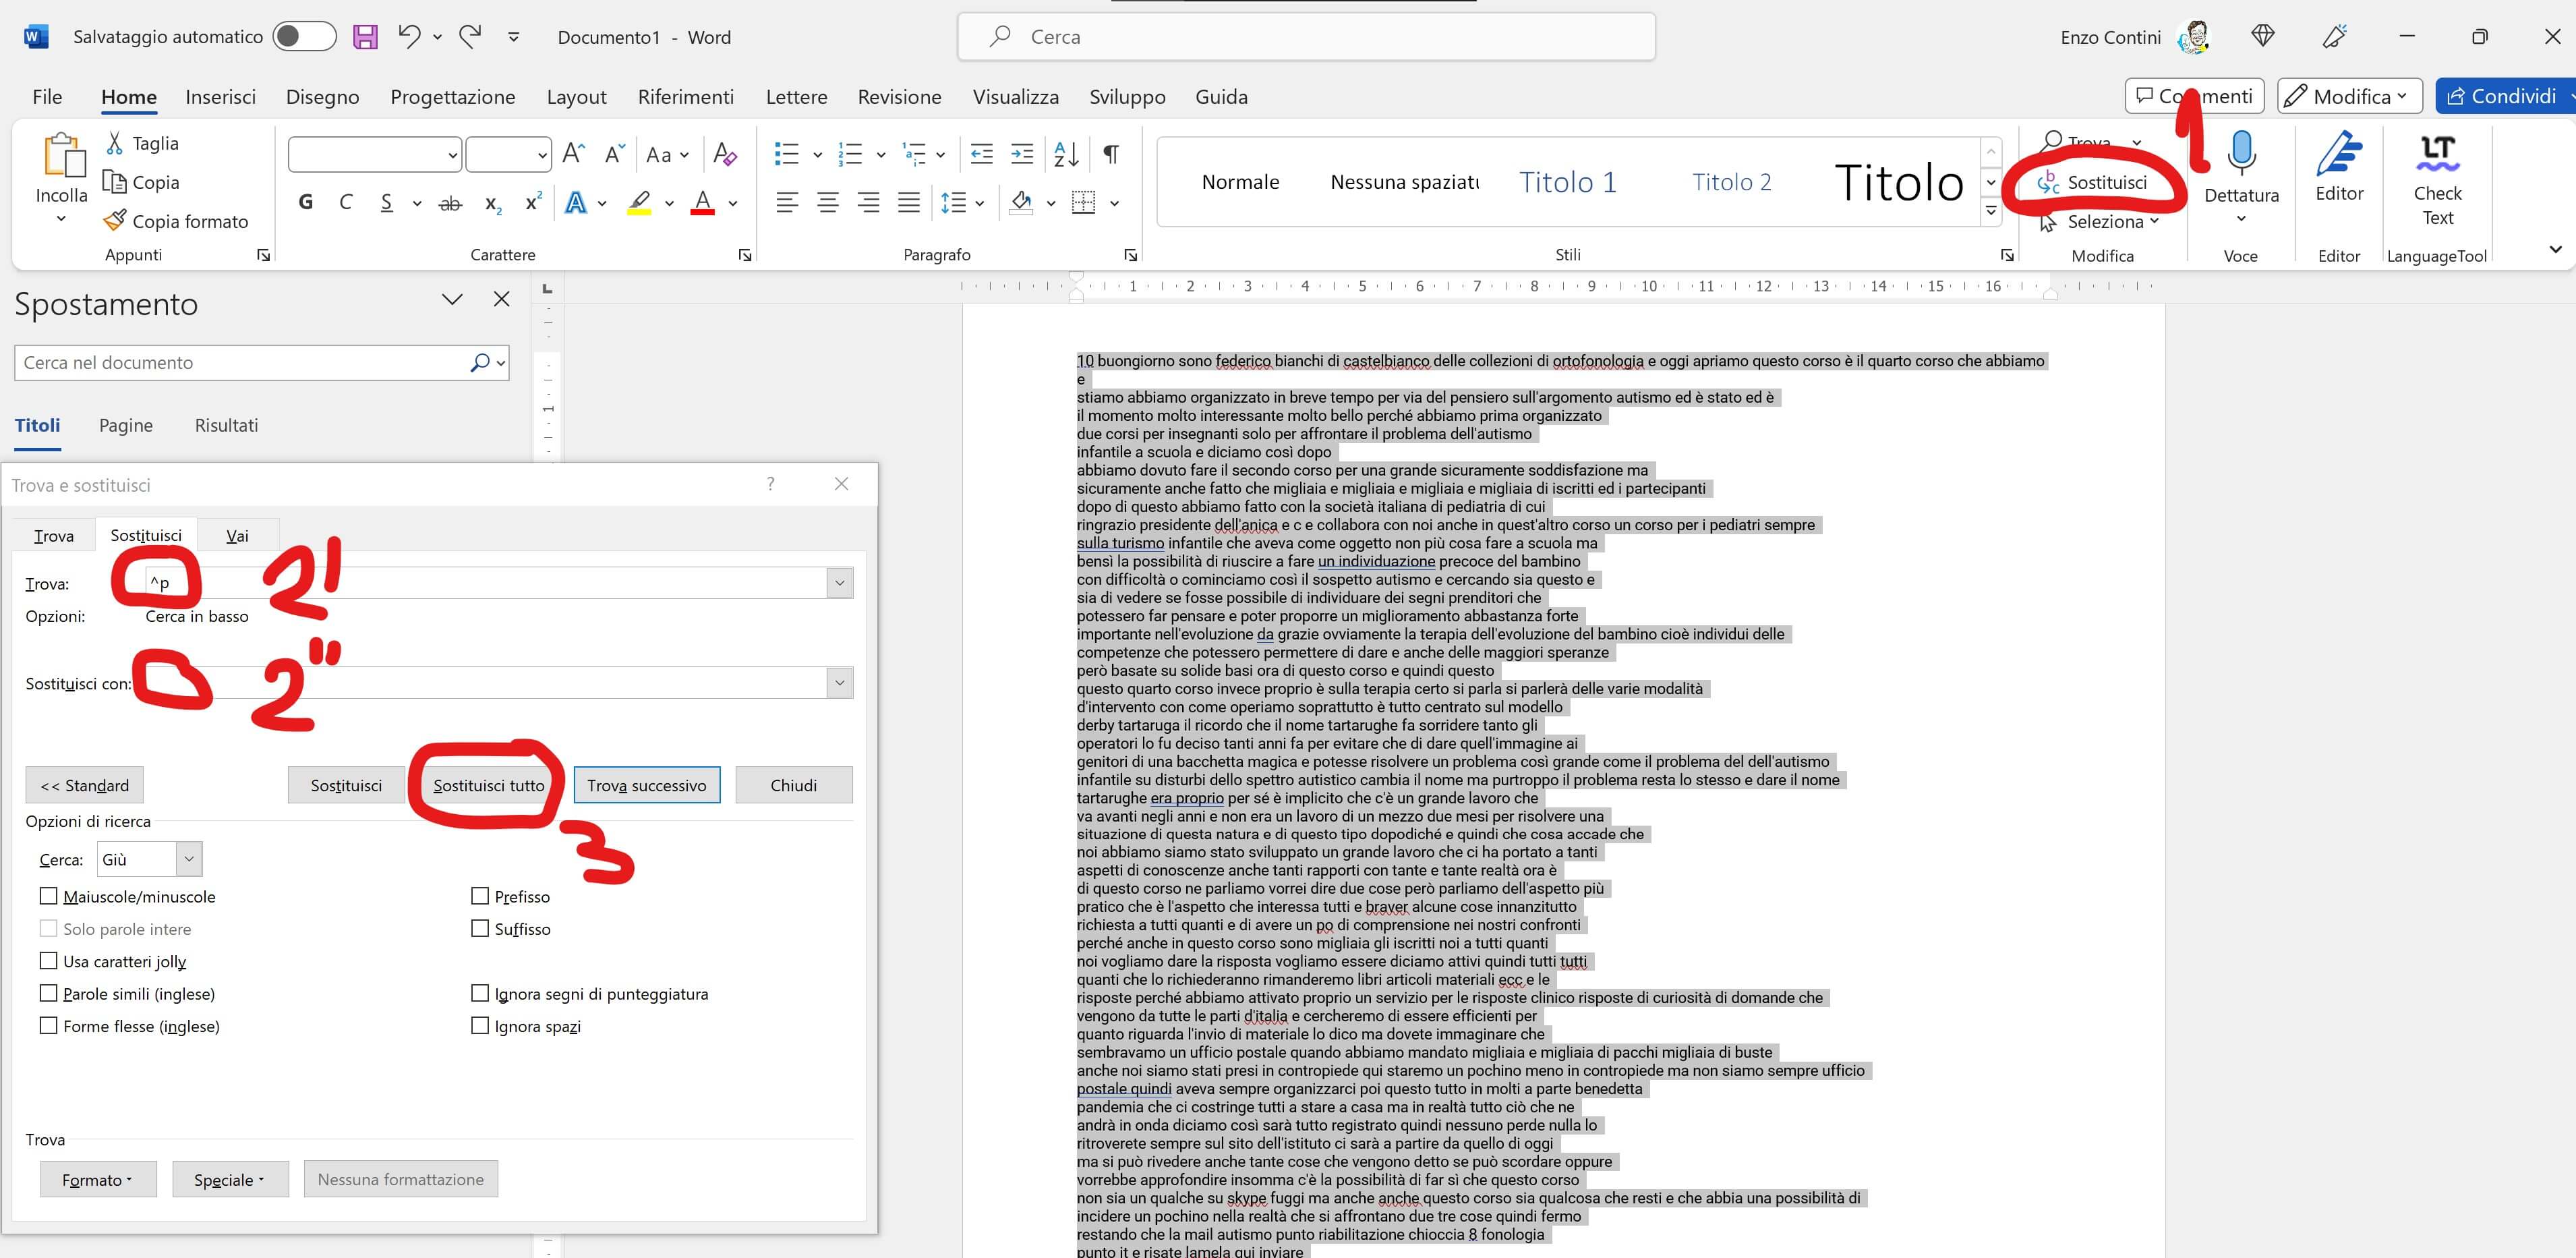The width and height of the screenshot is (2576, 1258).
Task: Switch to the Trova dialog tab
Action: (x=54, y=536)
